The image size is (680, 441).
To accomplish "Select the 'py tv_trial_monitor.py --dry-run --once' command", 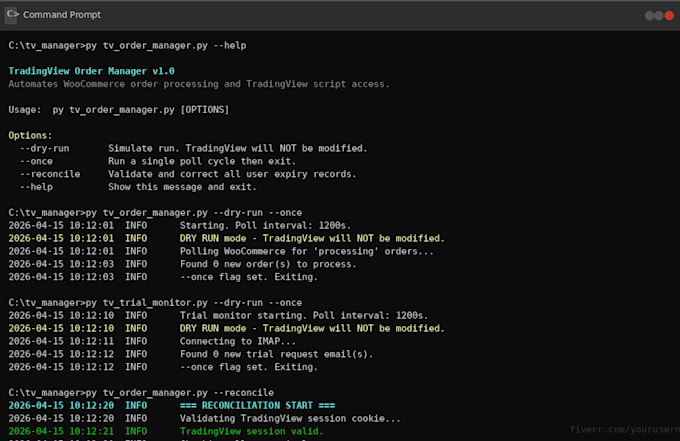I will tap(193, 303).
